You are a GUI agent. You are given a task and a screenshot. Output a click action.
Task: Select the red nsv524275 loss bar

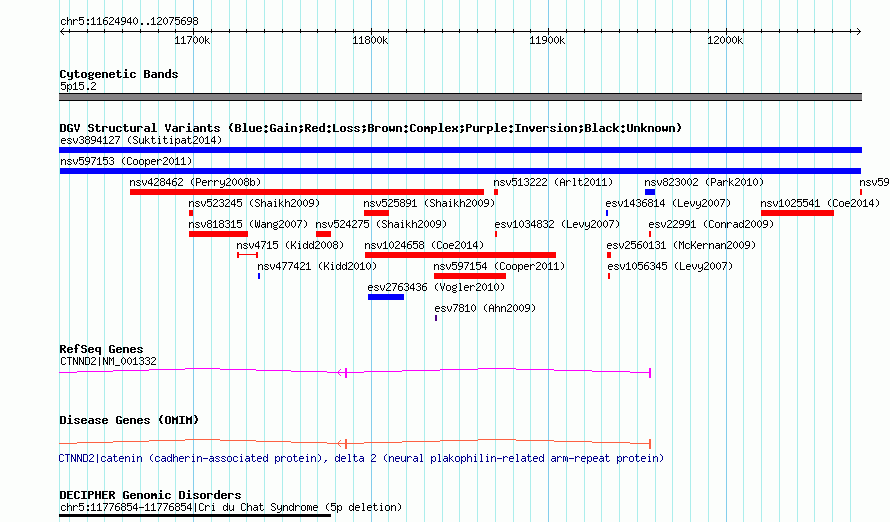pyautogui.click(x=324, y=234)
